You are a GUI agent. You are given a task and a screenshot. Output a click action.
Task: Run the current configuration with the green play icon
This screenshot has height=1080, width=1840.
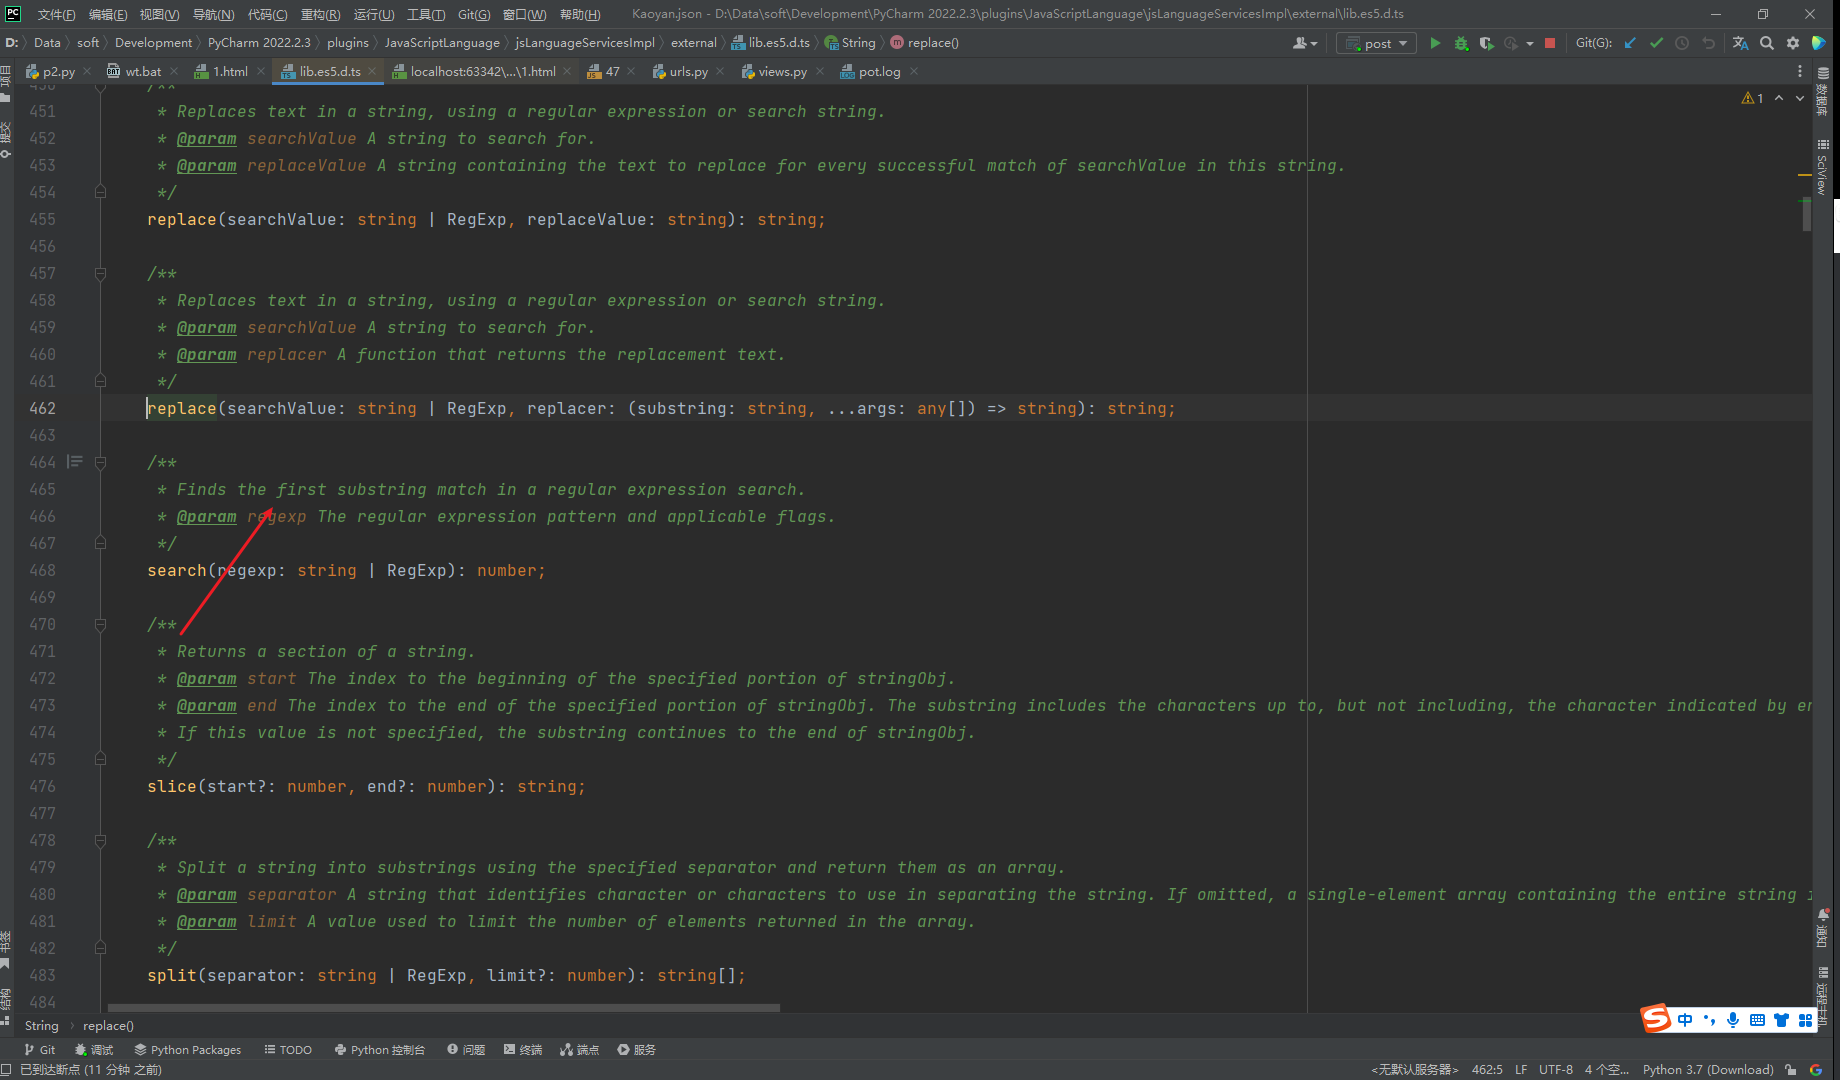click(1435, 43)
